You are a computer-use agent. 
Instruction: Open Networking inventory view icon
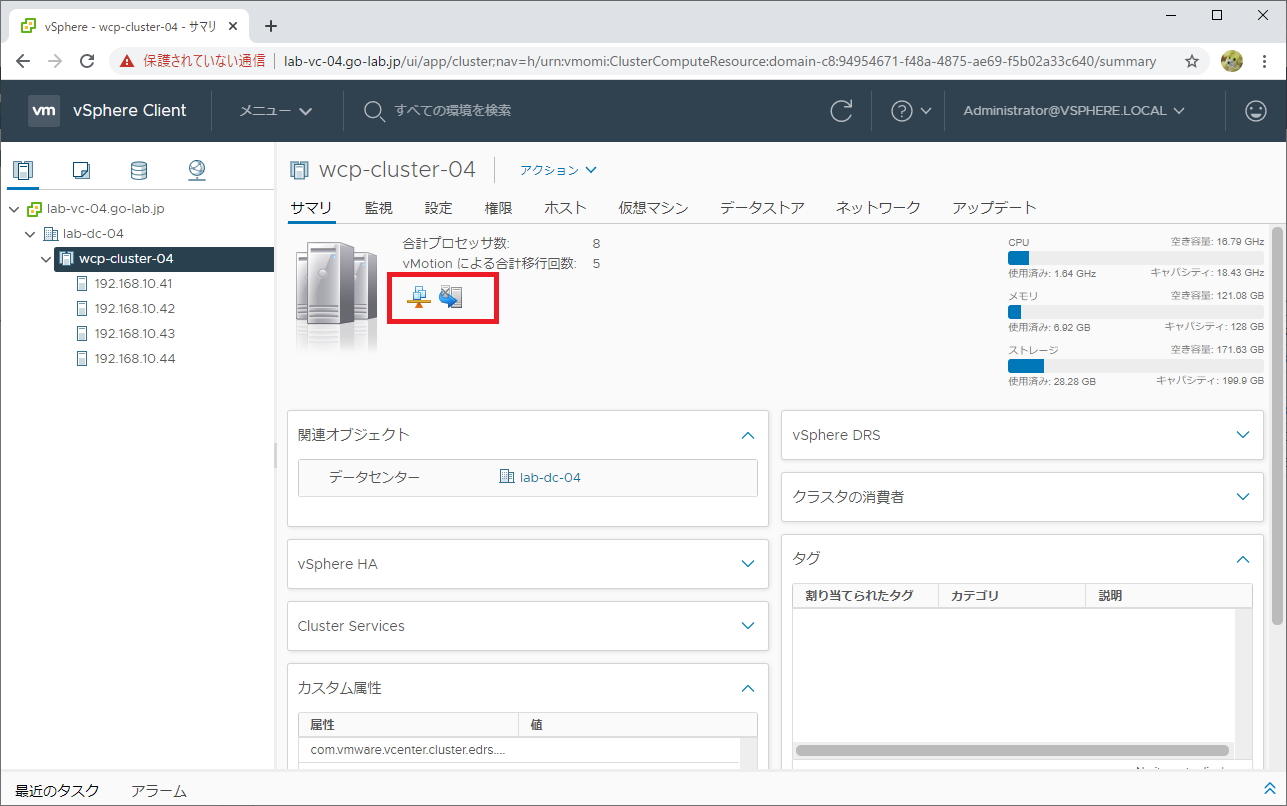[x=197, y=170]
